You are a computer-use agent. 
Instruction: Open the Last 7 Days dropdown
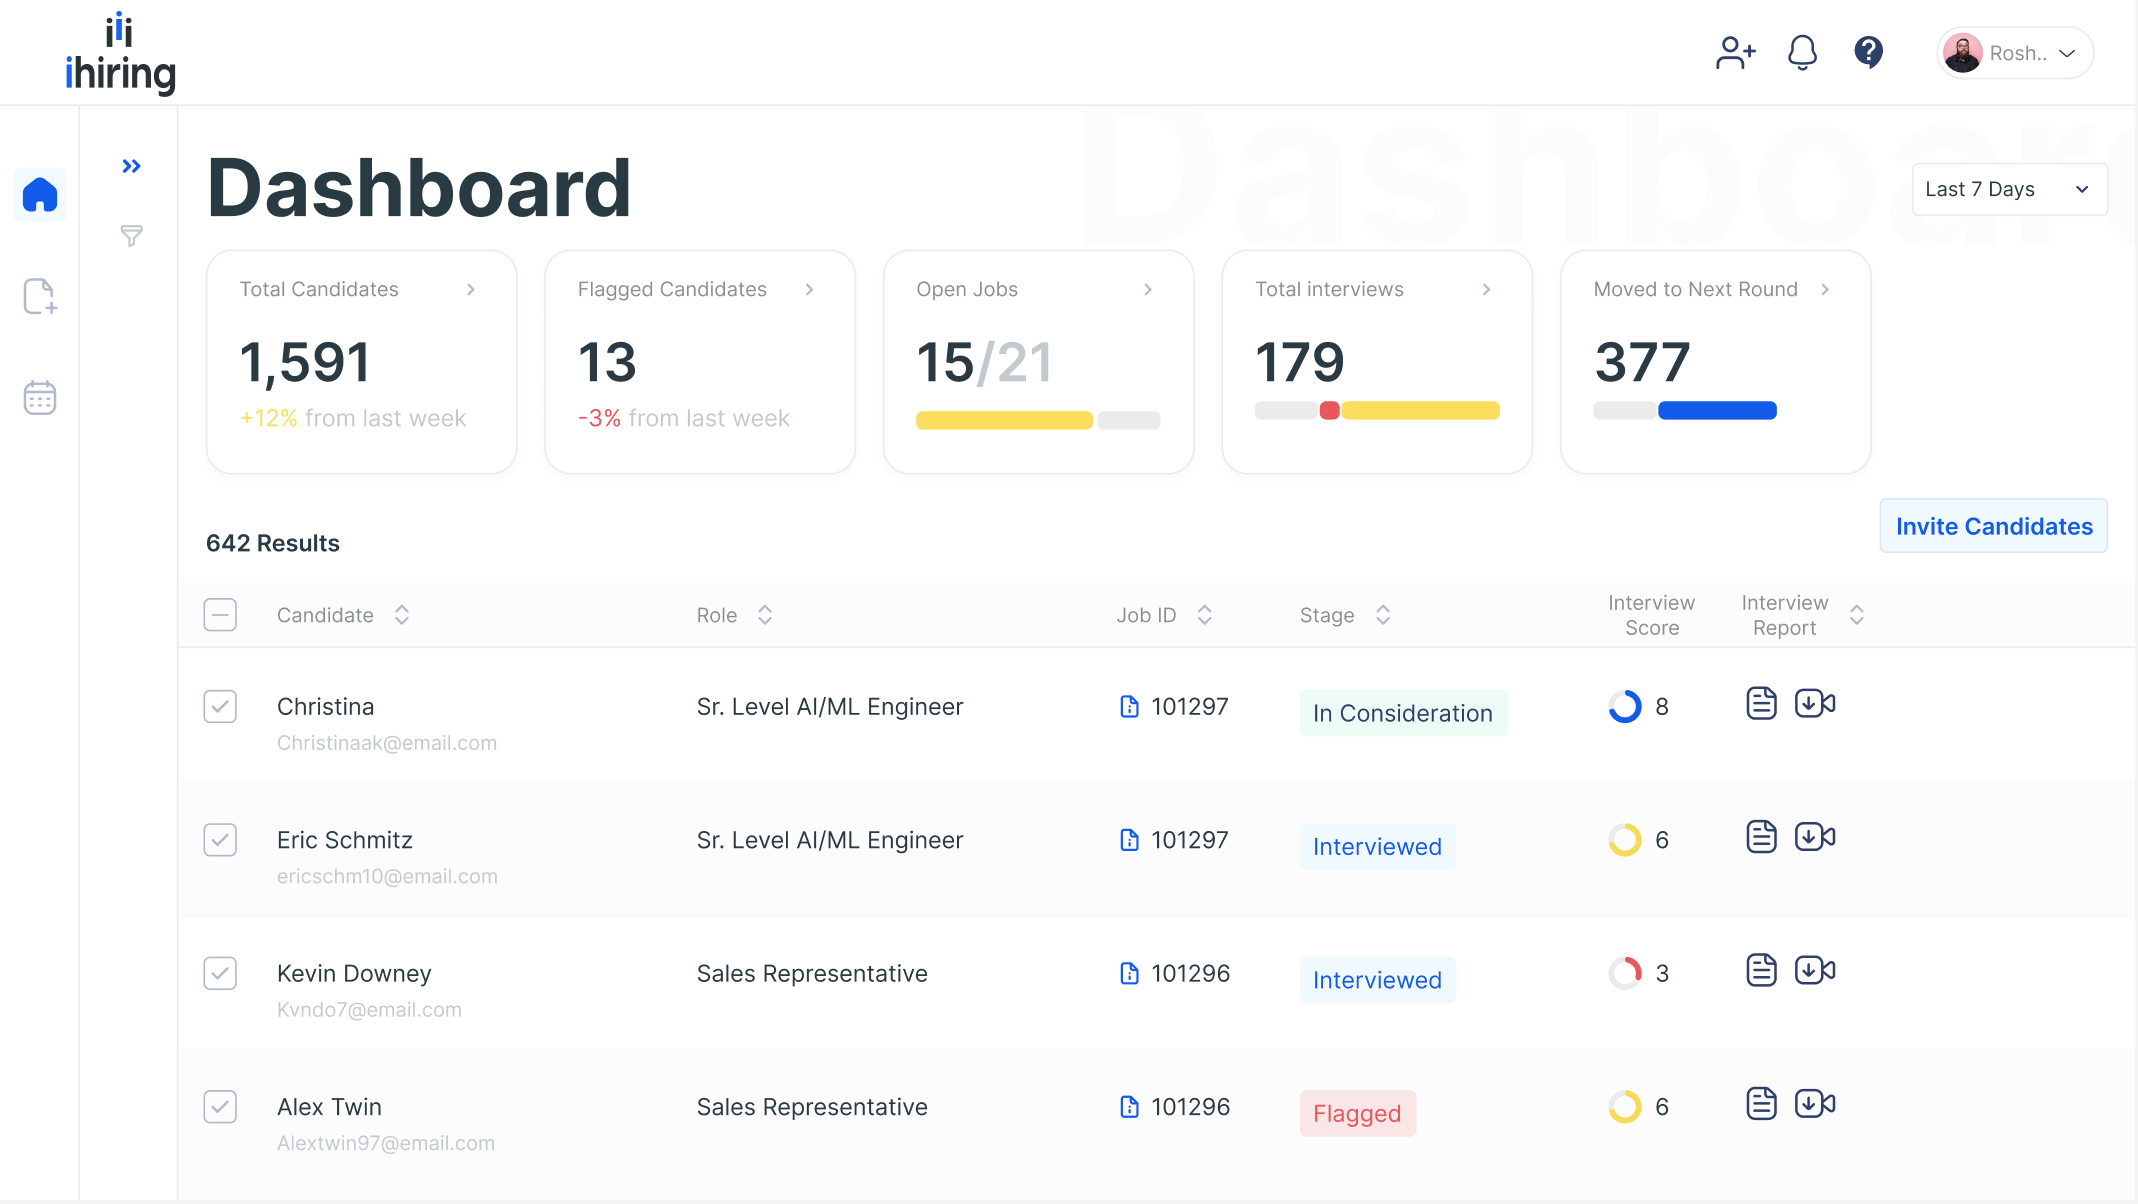[x=2009, y=189]
